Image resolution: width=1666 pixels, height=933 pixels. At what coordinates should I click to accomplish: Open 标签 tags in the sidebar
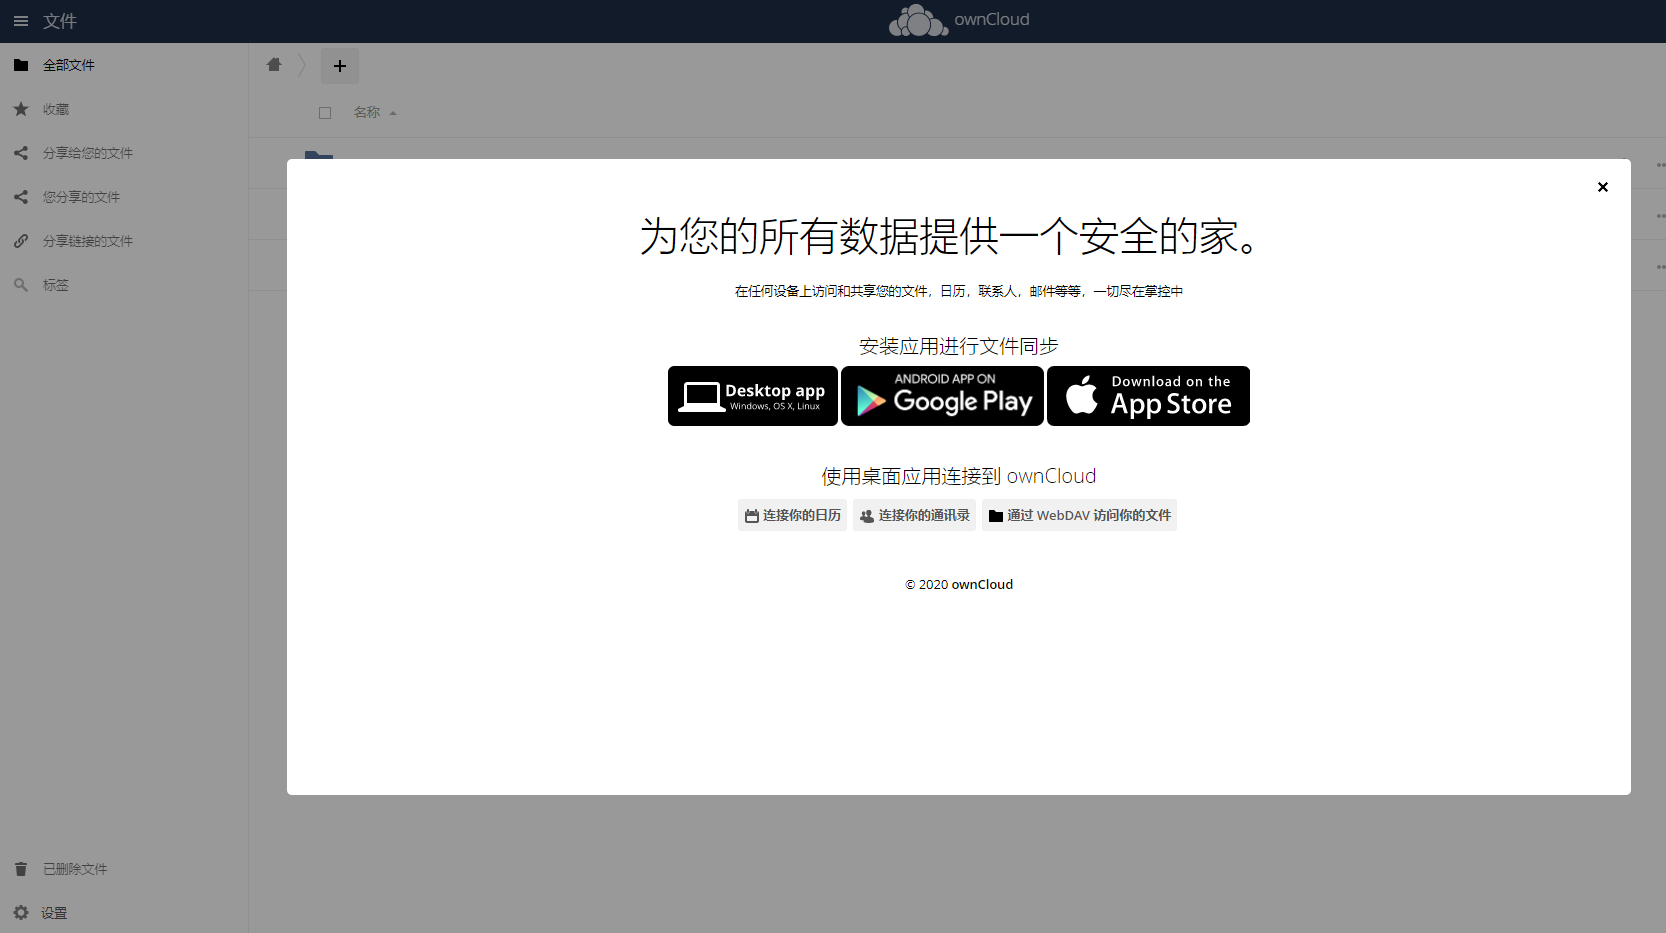tap(124, 285)
